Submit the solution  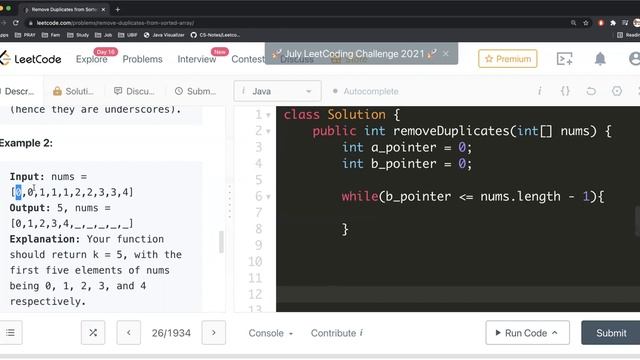pyautogui.click(x=611, y=333)
